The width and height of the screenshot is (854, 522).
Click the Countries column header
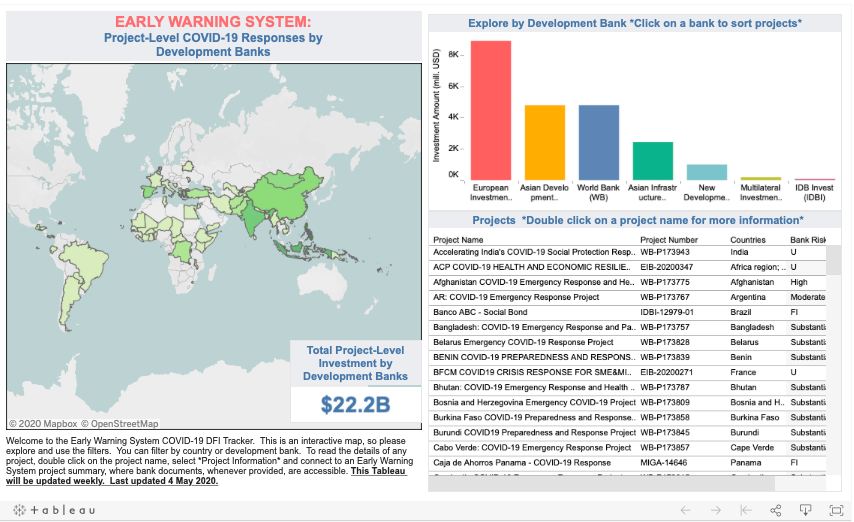[748, 240]
